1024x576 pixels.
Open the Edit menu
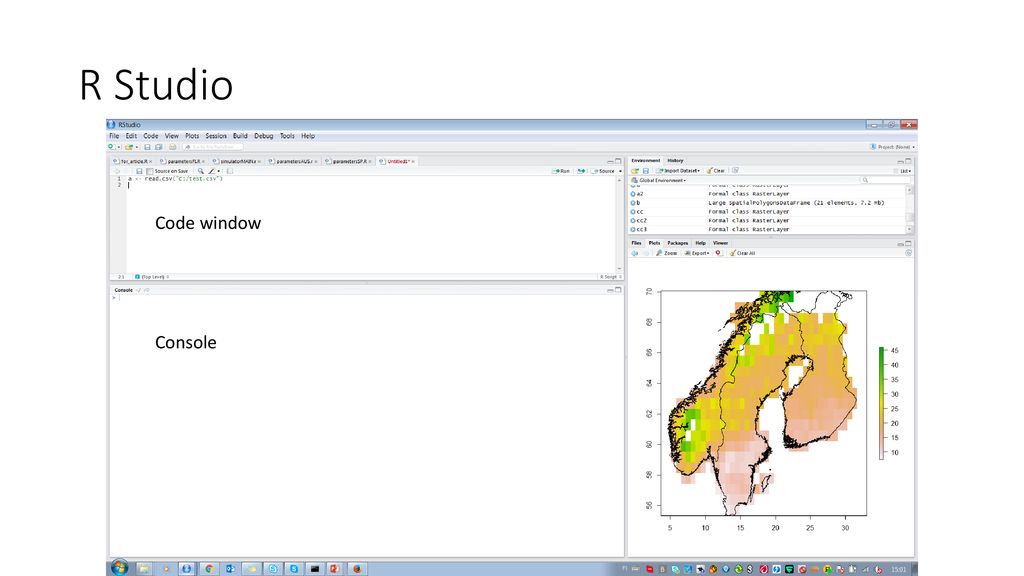tap(131, 136)
